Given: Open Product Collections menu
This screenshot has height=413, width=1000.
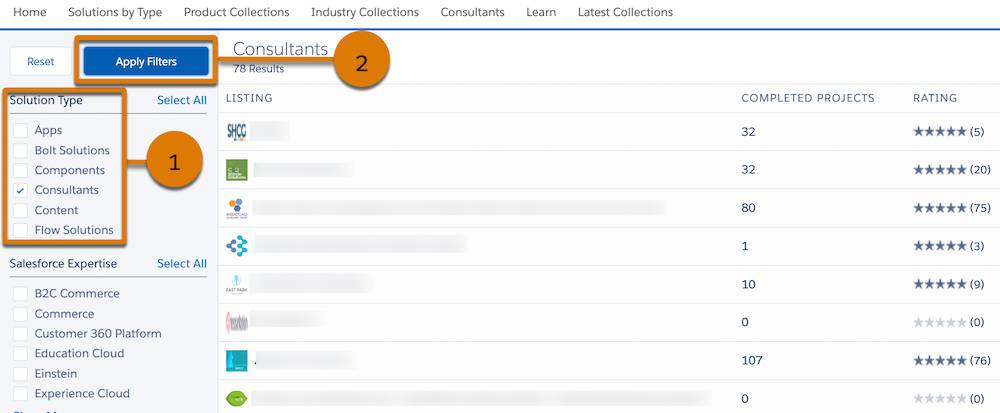Looking at the screenshot, I should point(237,12).
